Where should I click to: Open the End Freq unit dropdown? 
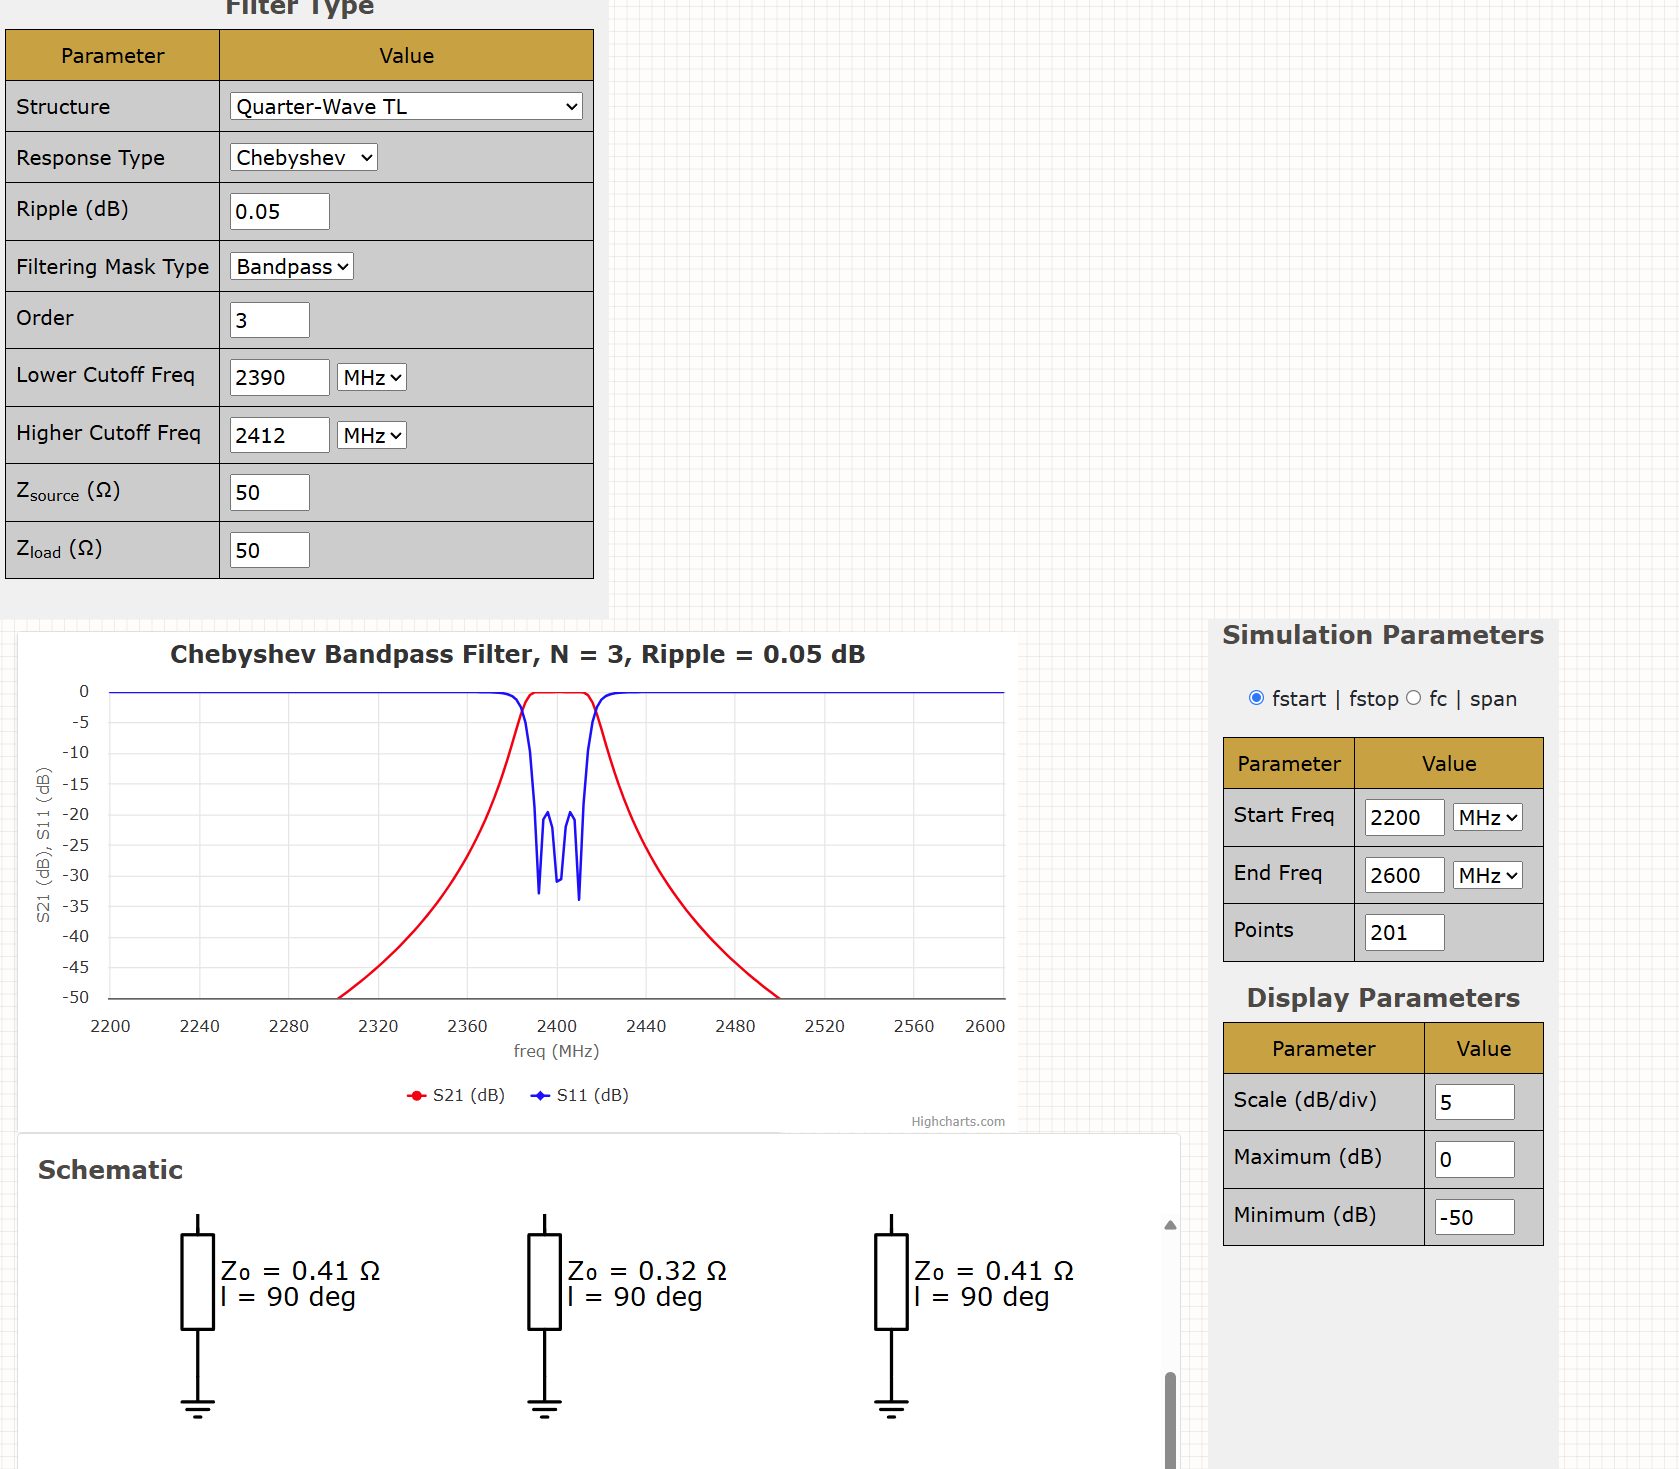click(1487, 876)
